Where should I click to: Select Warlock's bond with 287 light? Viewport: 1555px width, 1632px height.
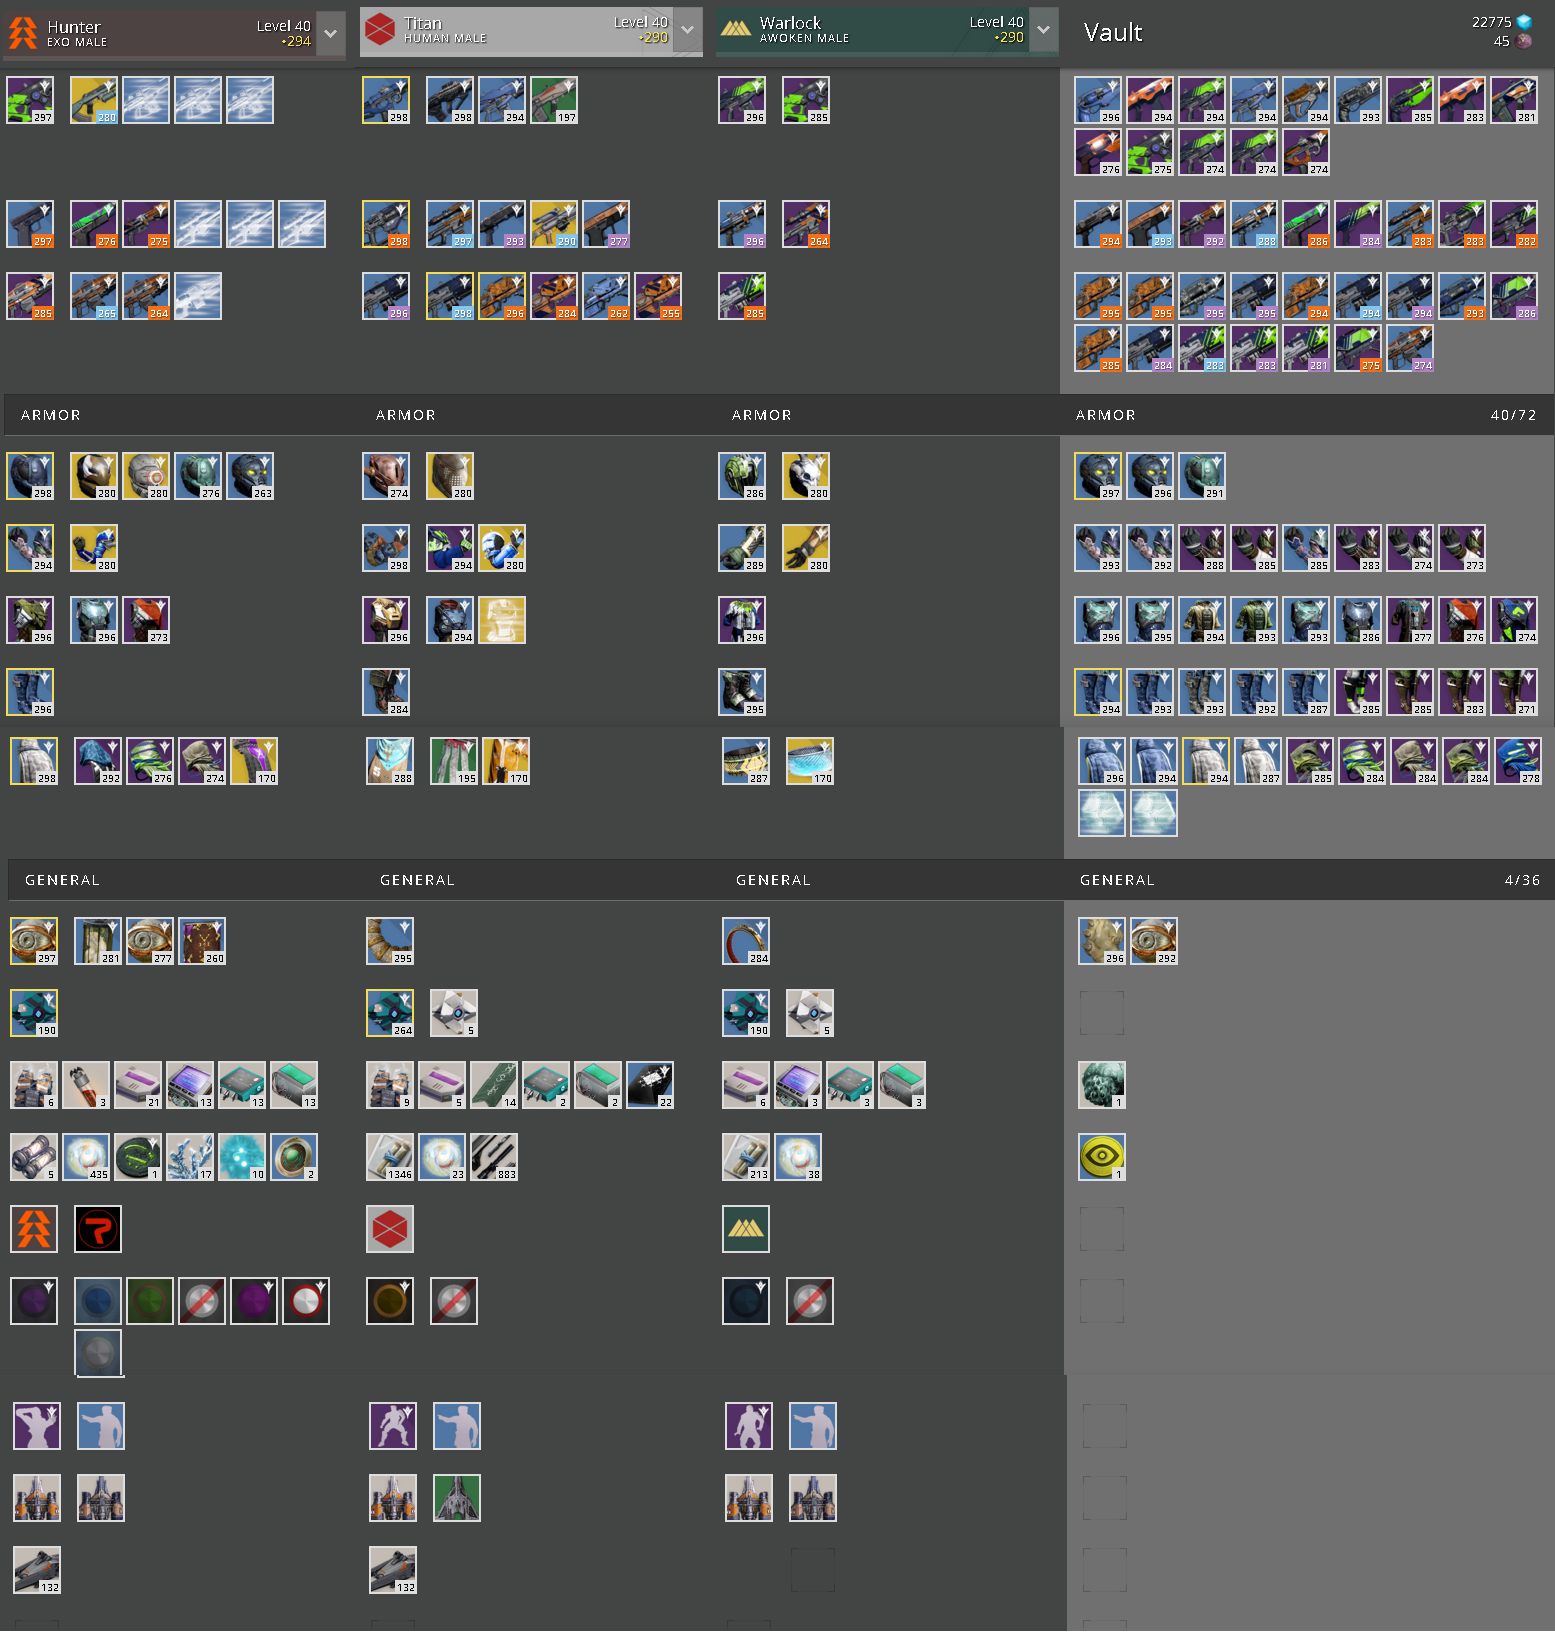(x=746, y=761)
